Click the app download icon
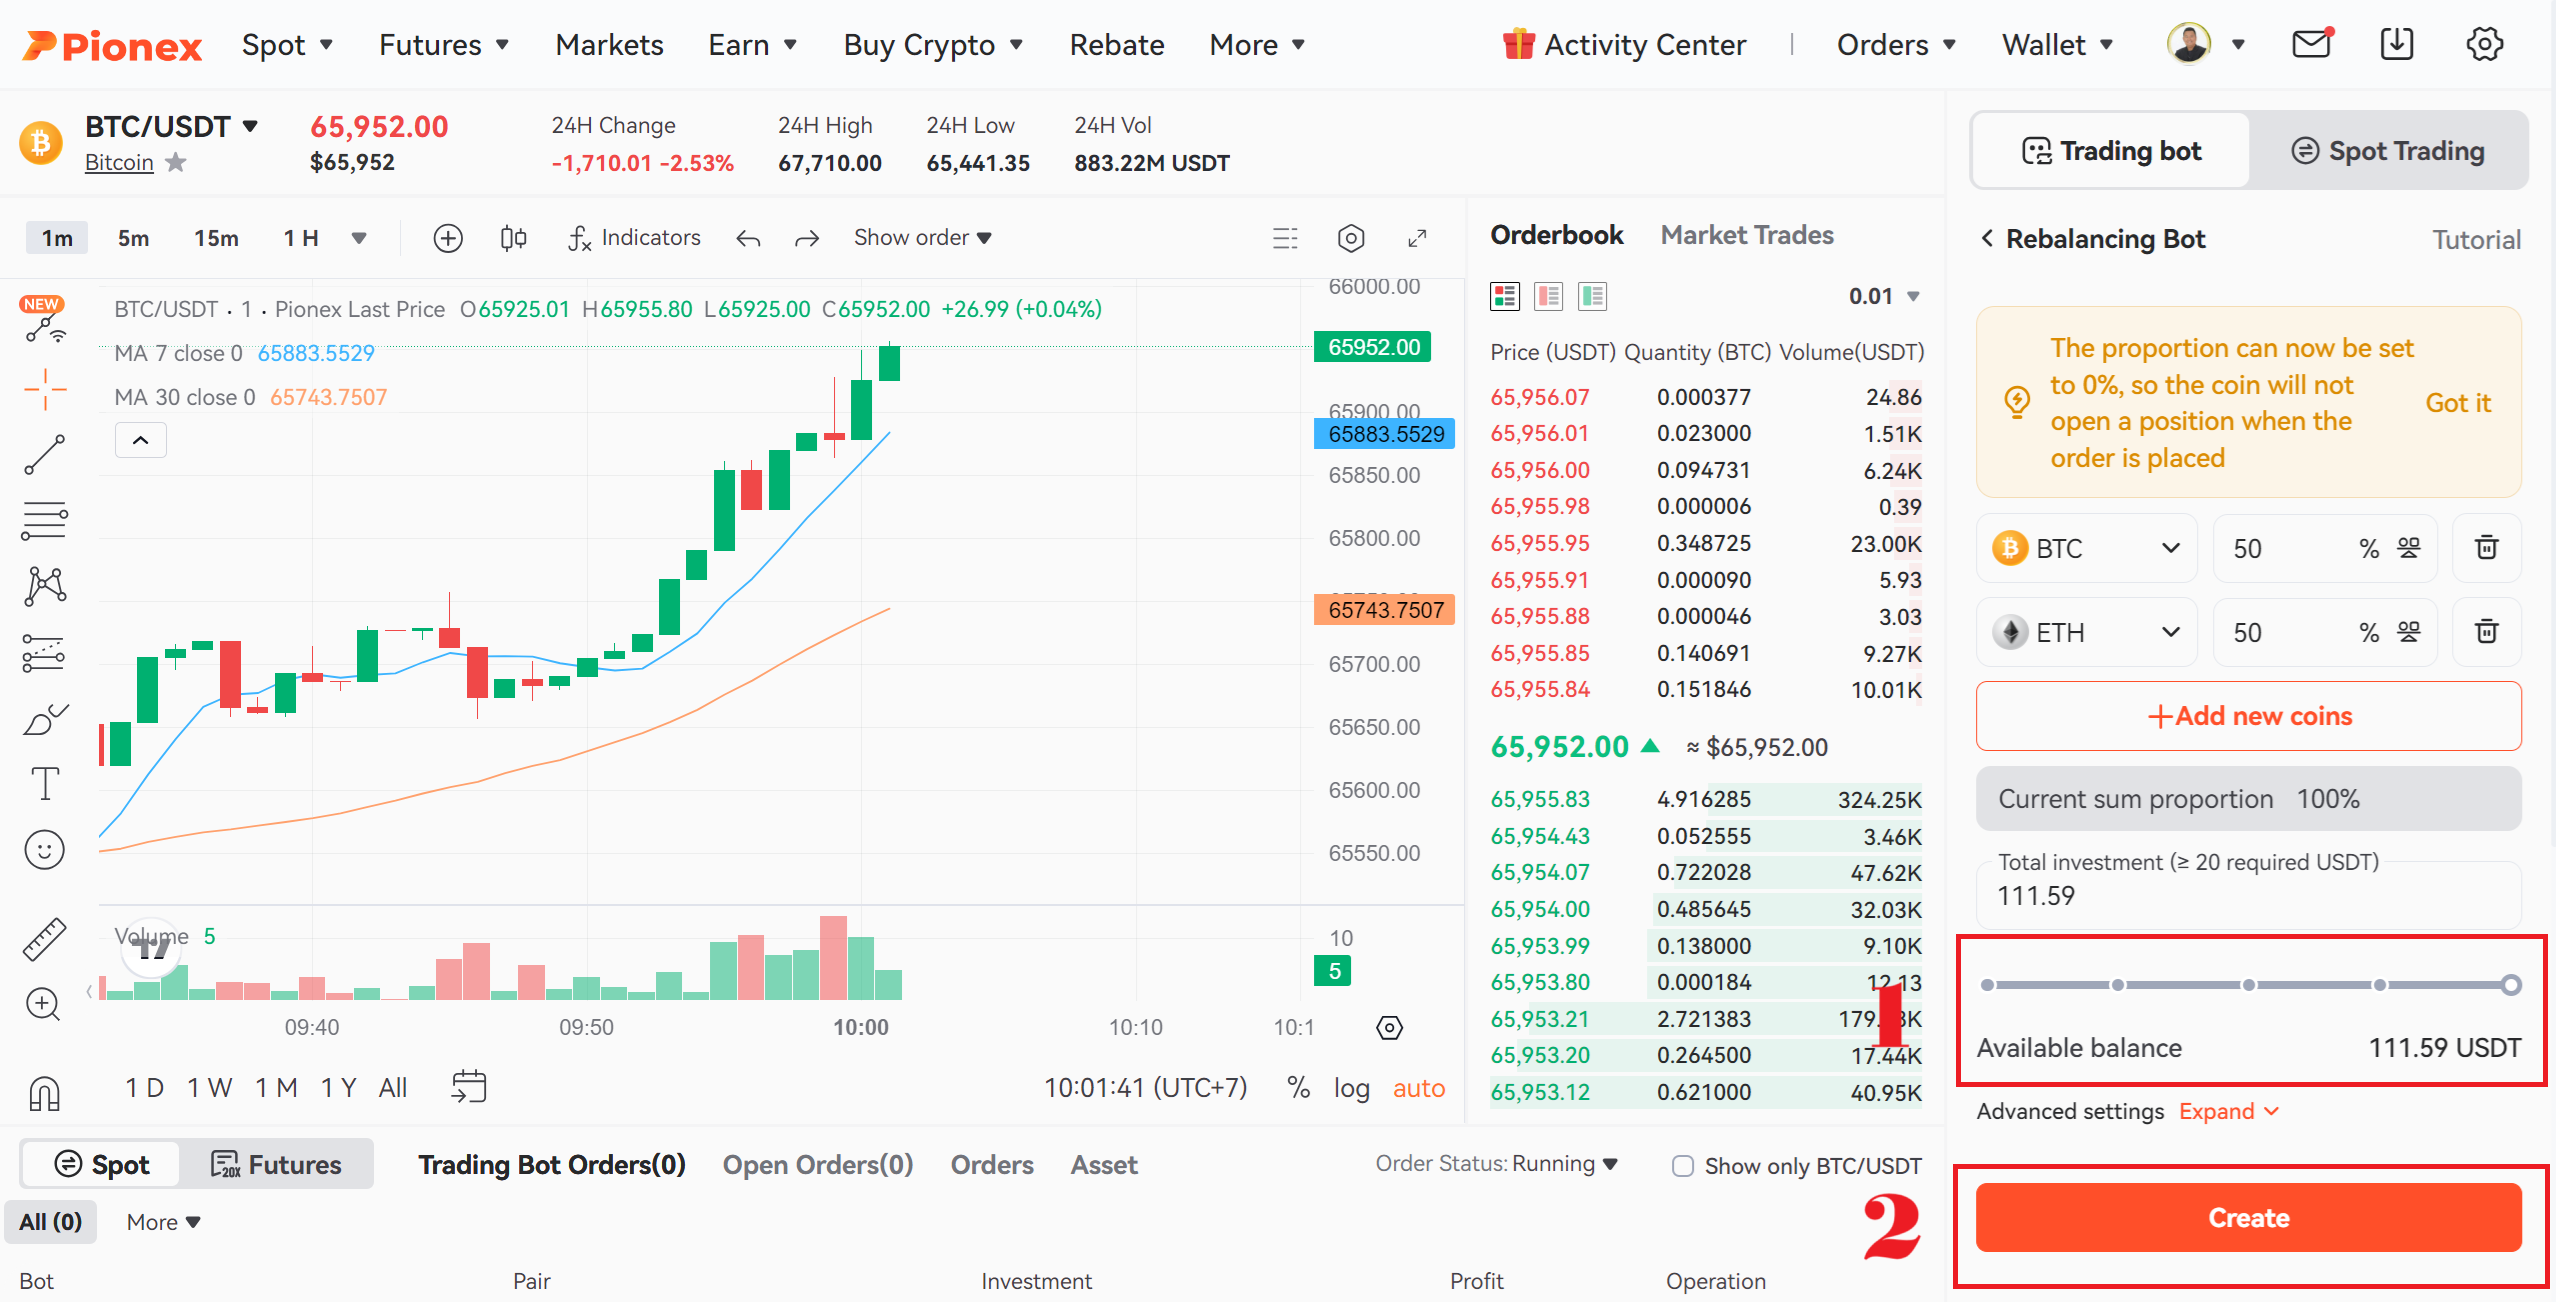This screenshot has width=2556, height=1302. tap(2397, 44)
